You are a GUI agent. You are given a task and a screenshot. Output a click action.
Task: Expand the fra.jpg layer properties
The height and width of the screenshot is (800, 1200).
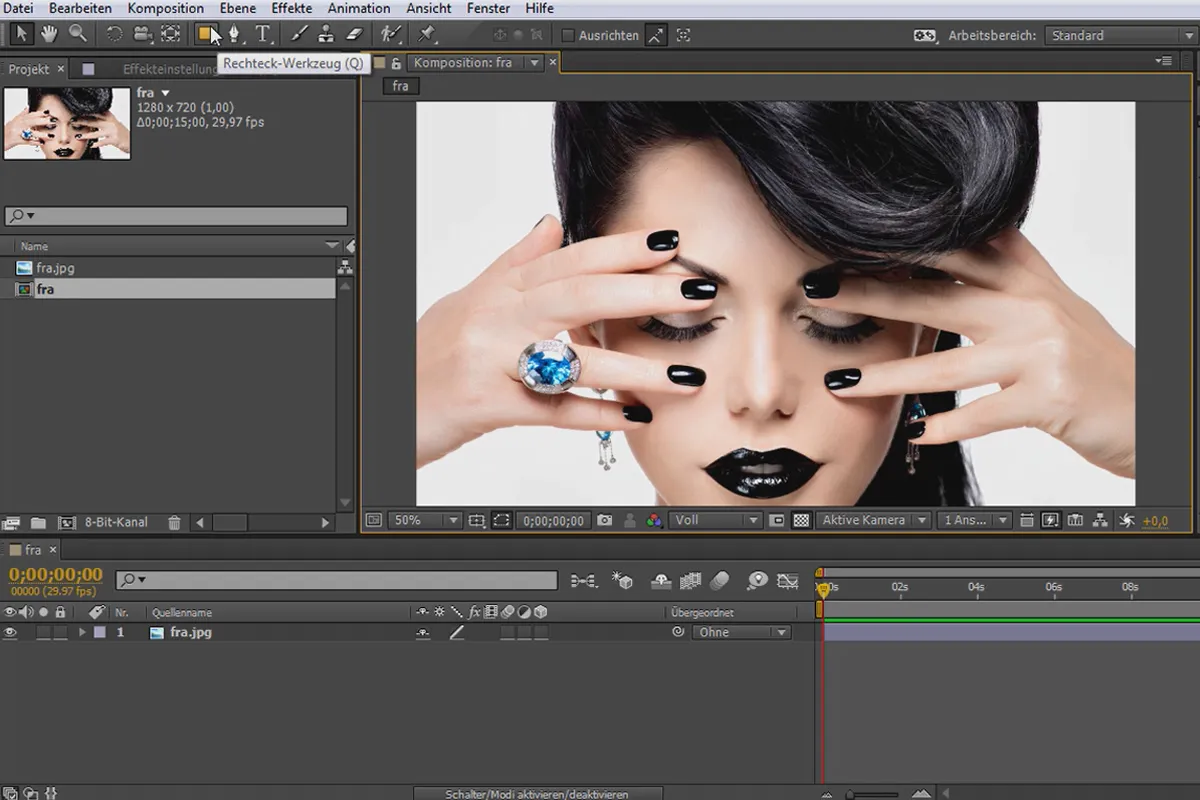point(83,632)
